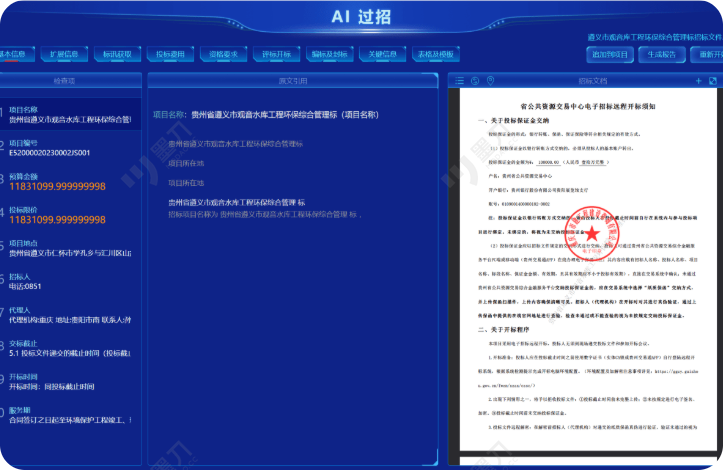The image size is (723, 470).
Task: Click the plus icon in document panel header
Action: [698, 81]
